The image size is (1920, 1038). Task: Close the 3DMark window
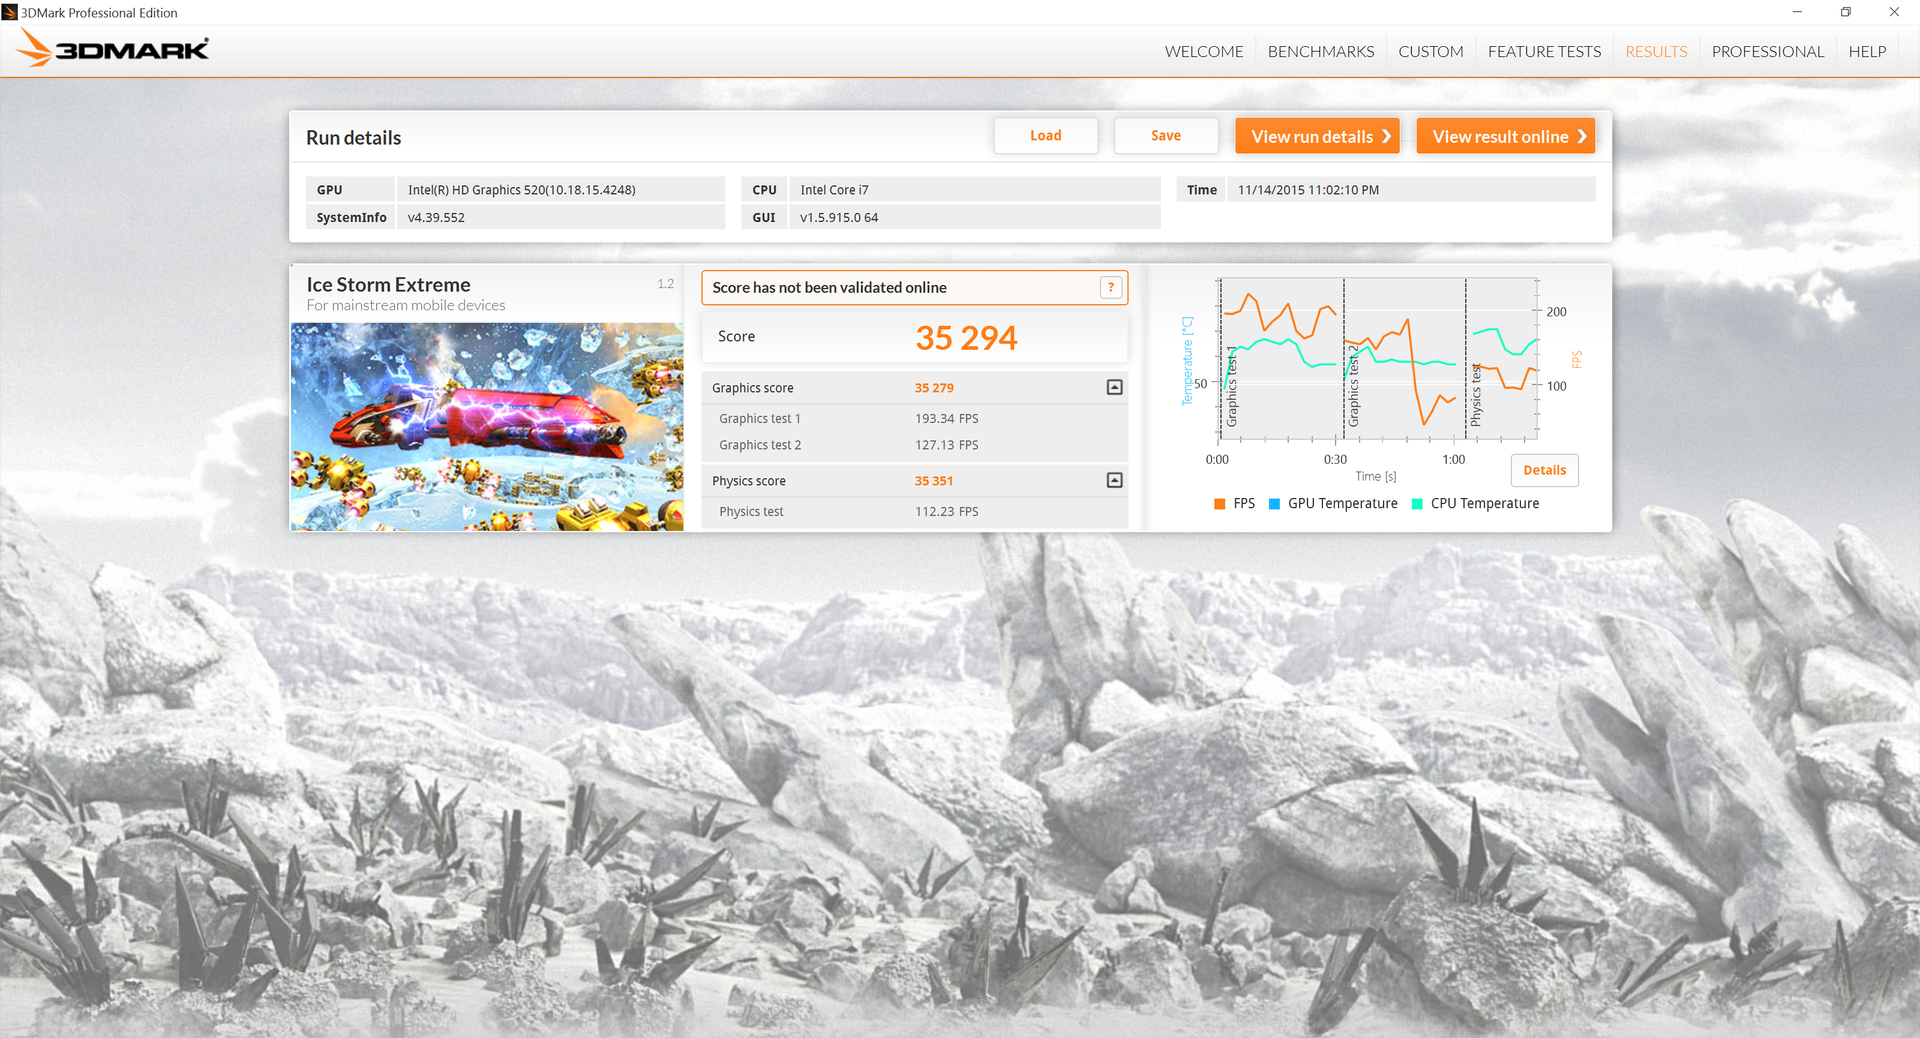pos(1894,12)
